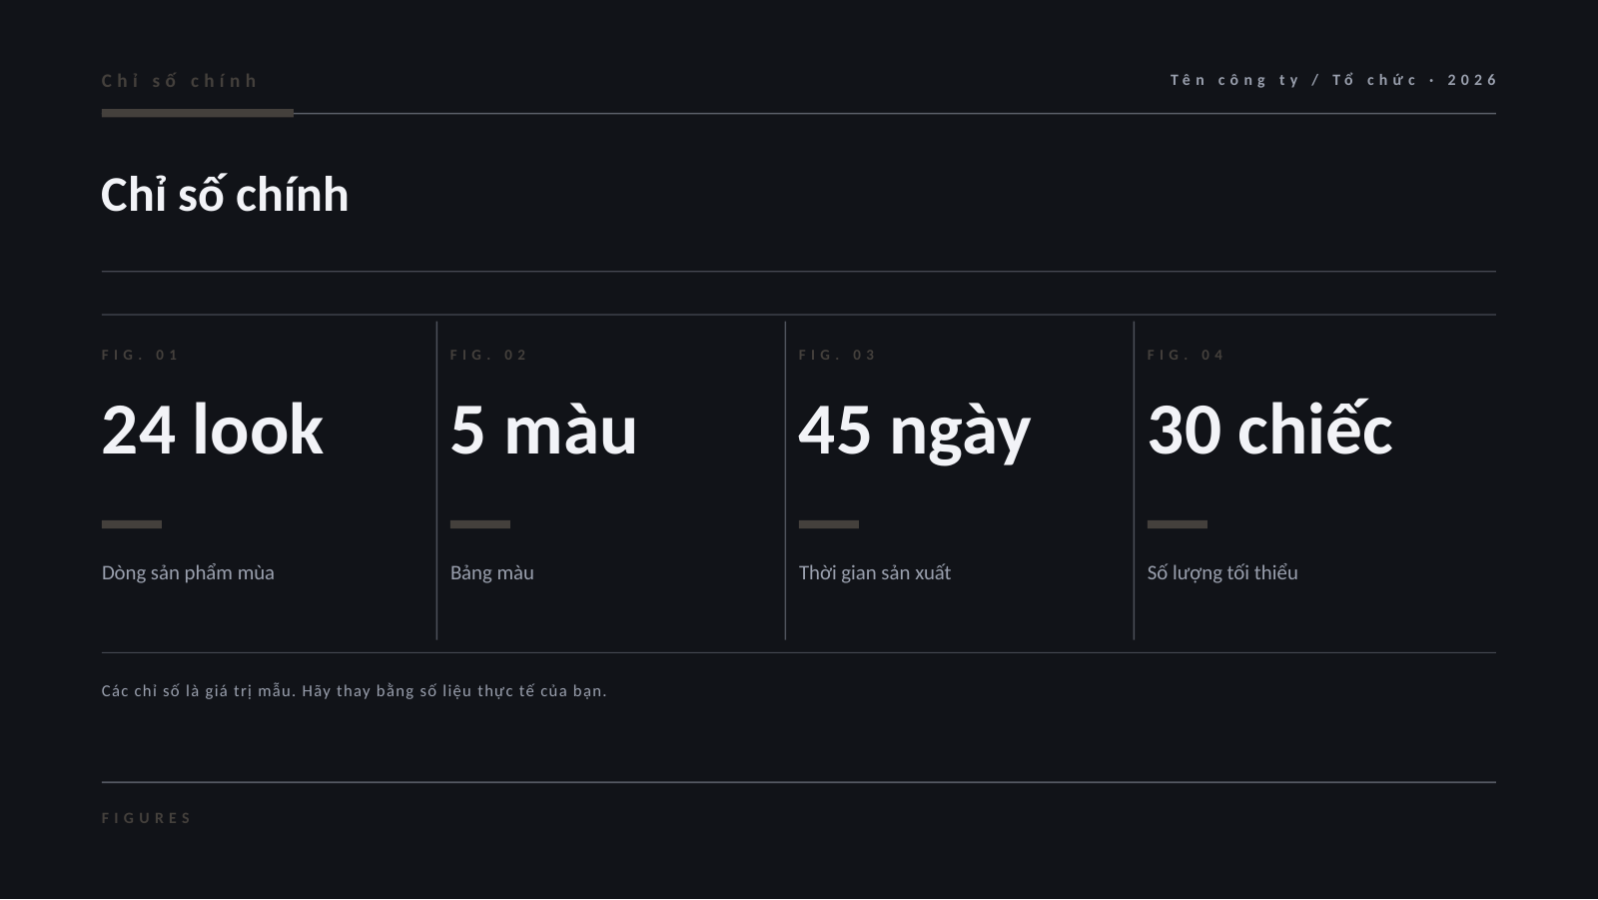Click the accent dash below '30 chiếc'
Image resolution: width=1598 pixels, height=900 pixels.
pos(1177,524)
